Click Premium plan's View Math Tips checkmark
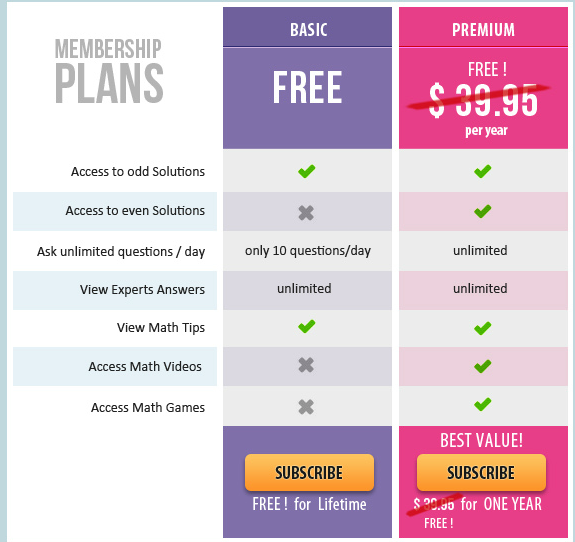Screen dimensions: 575x542 pyautogui.click(x=483, y=328)
